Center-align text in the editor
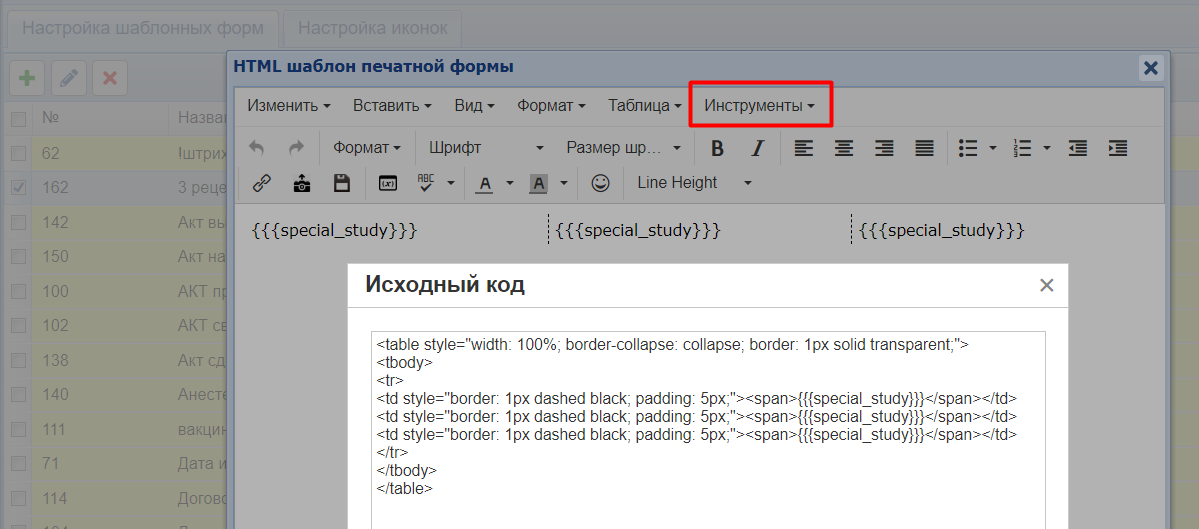Viewport: 1199px width, 529px height. 844,148
